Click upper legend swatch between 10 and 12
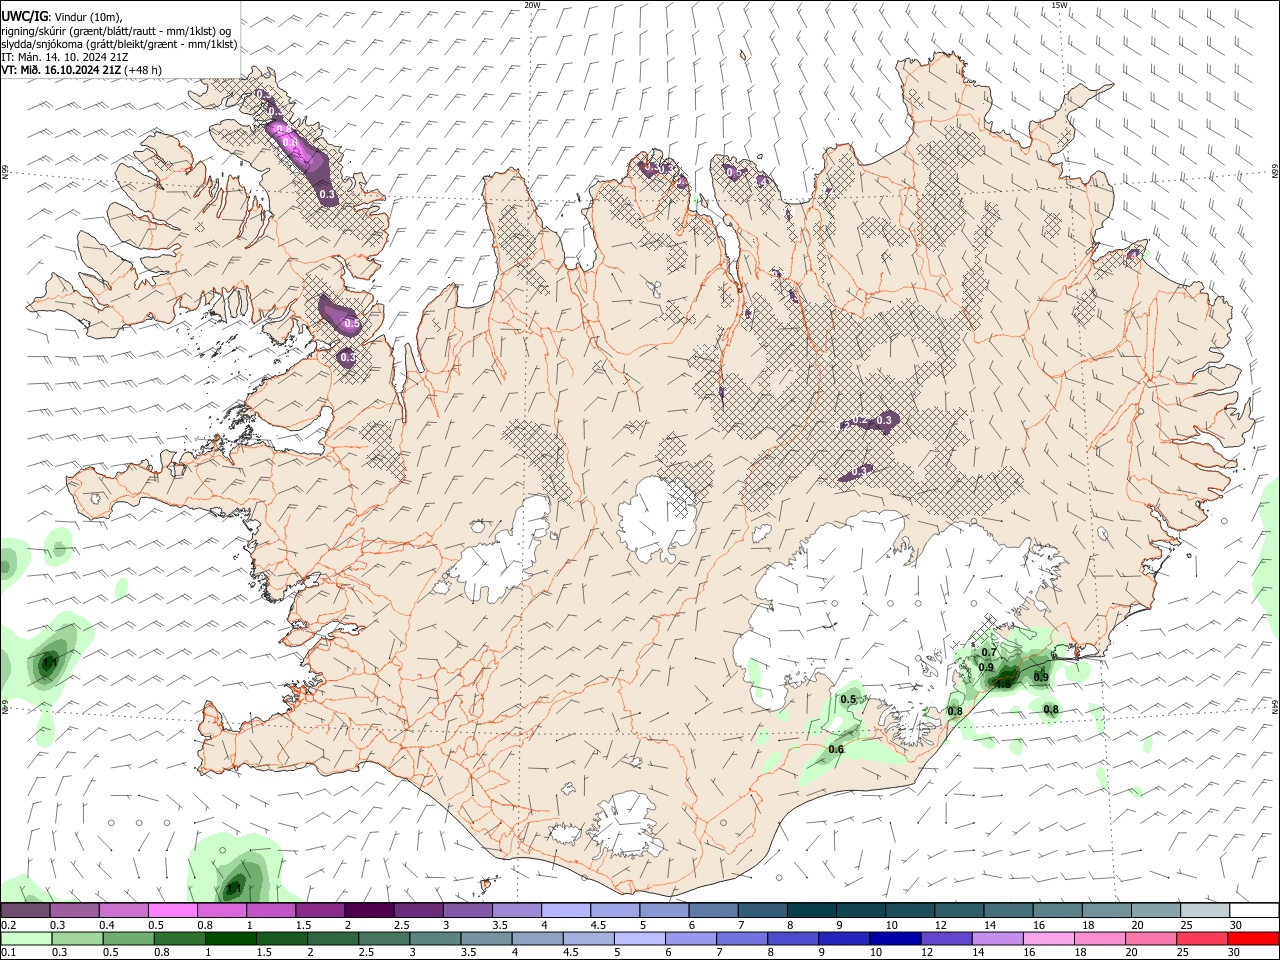The width and height of the screenshot is (1280, 960). click(x=910, y=910)
